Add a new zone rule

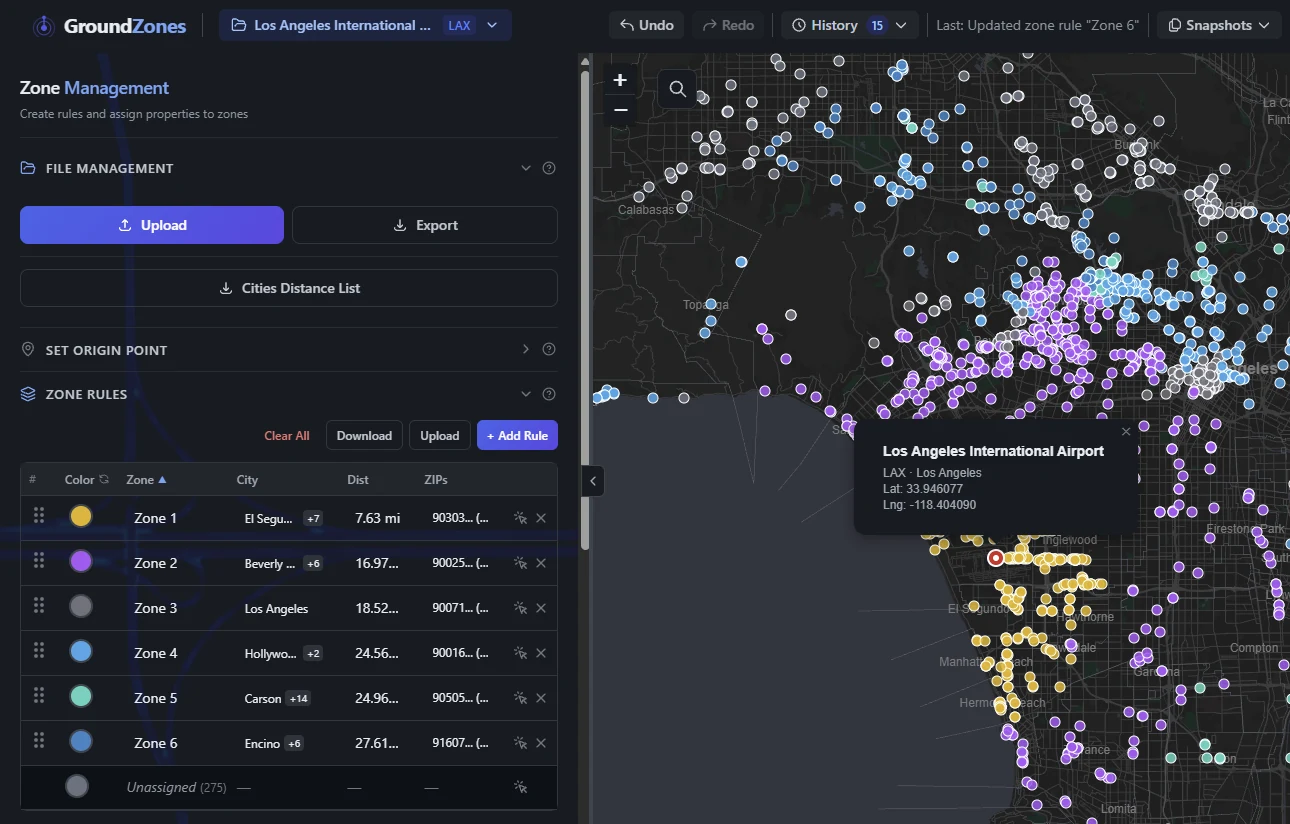[517, 435]
